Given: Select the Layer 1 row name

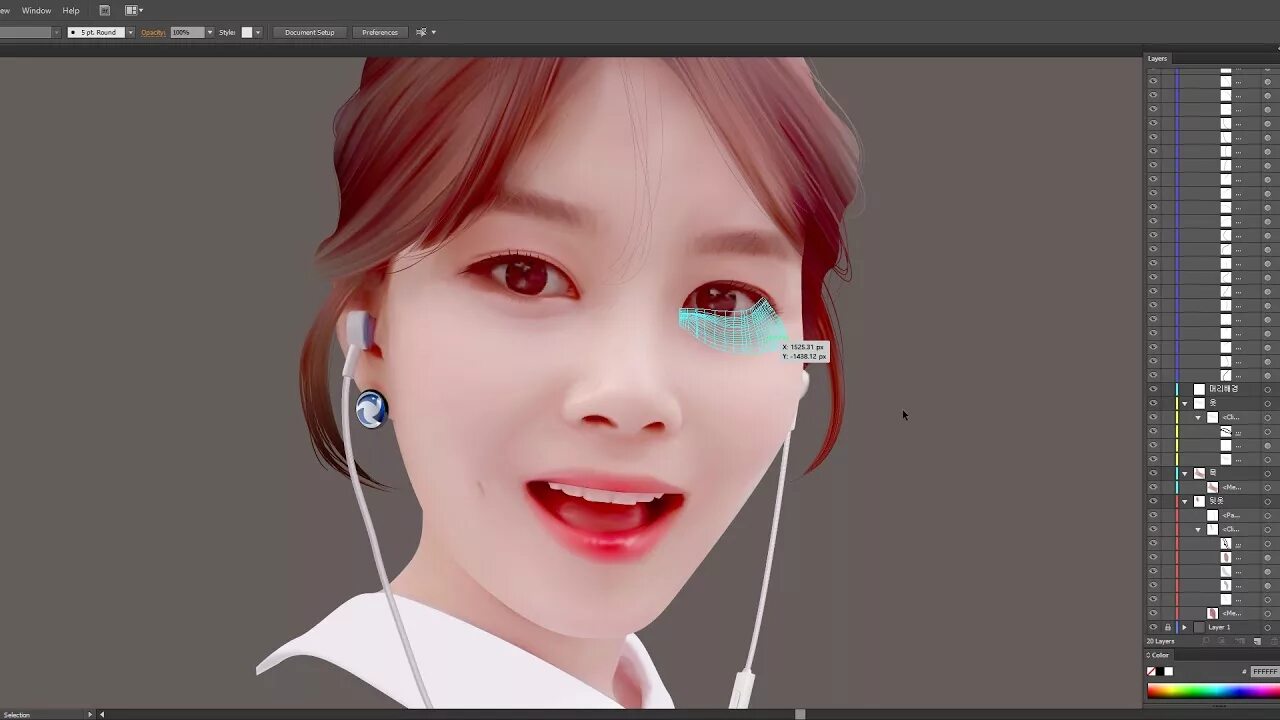Looking at the screenshot, I should (x=1220, y=627).
